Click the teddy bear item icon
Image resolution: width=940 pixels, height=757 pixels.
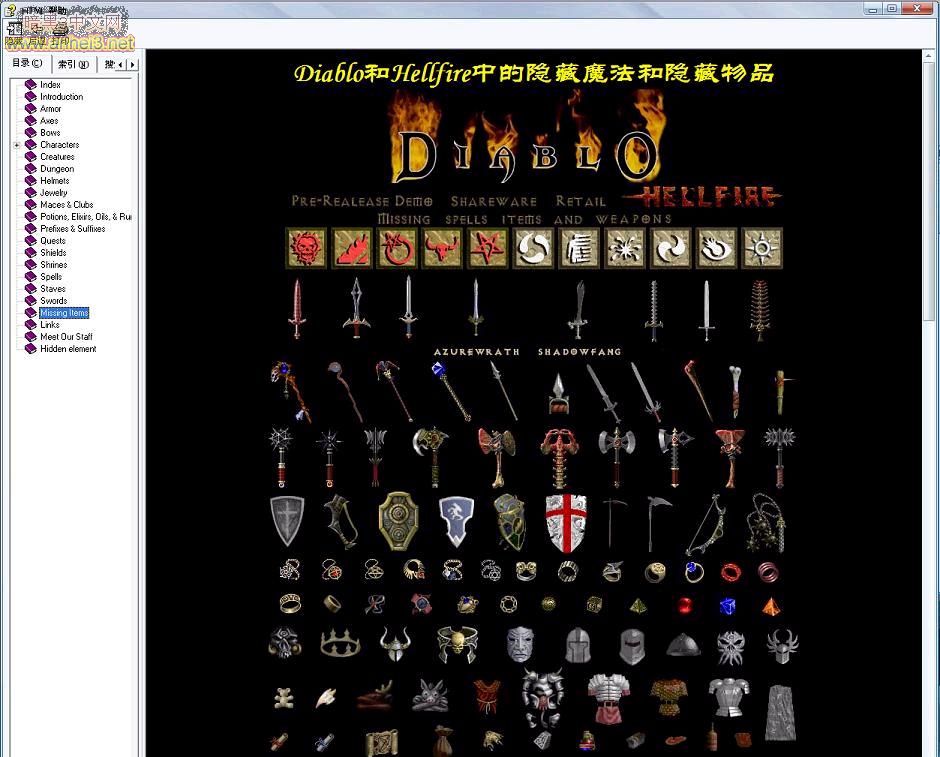[x=284, y=697]
